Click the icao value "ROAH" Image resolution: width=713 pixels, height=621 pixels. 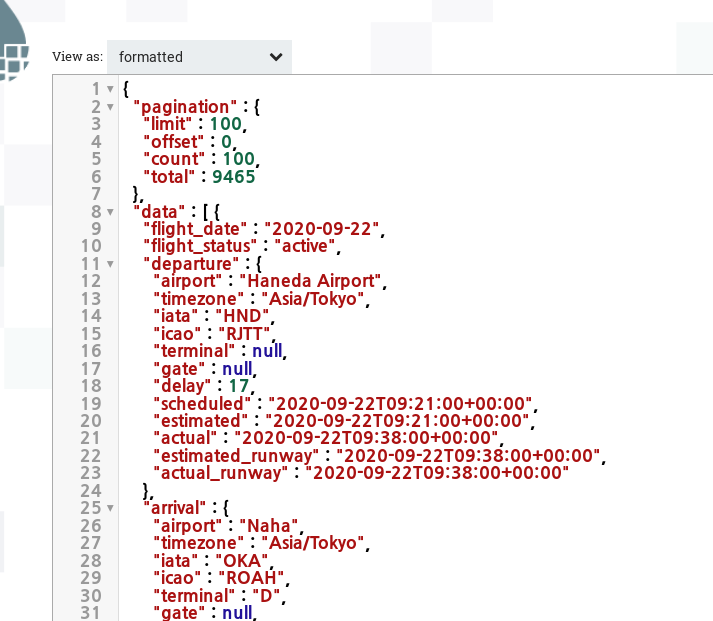coord(251,578)
